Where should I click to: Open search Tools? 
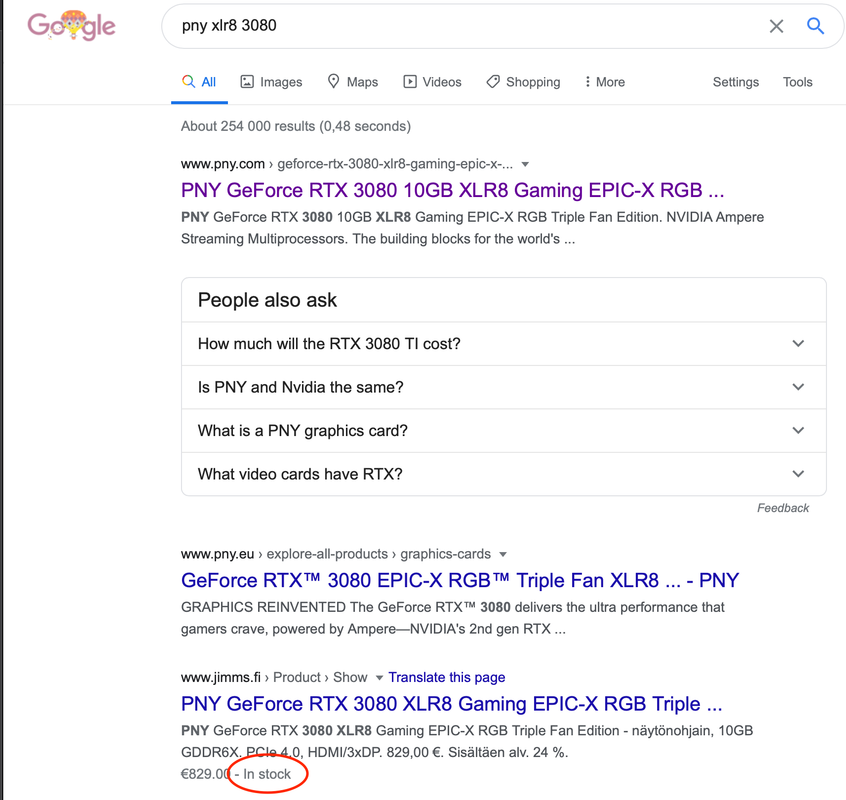[797, 82]
